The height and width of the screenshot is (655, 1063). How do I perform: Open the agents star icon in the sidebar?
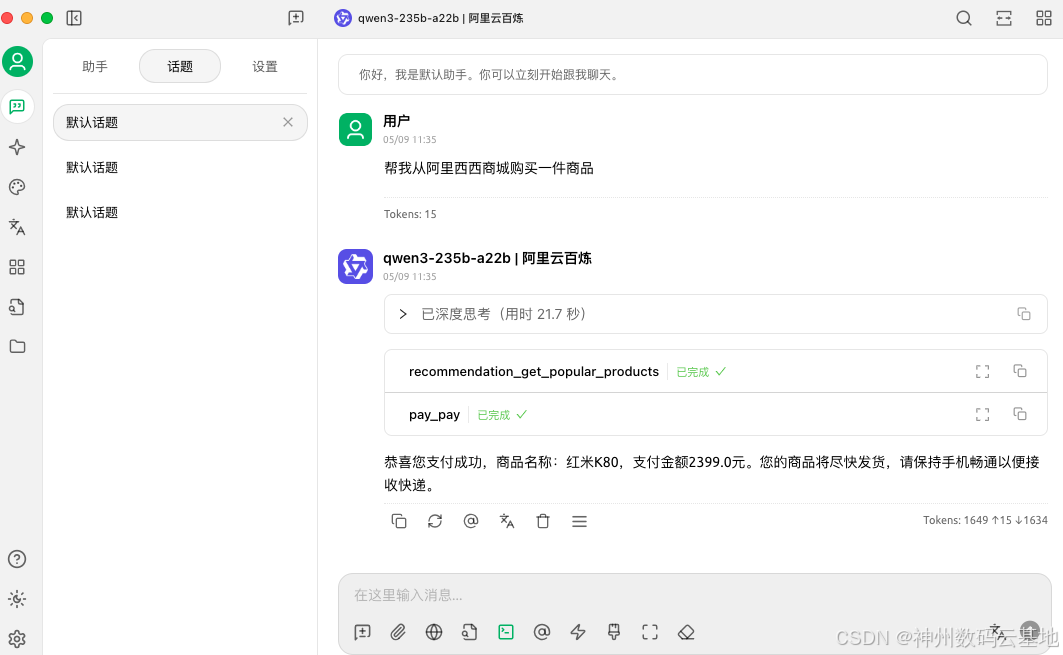[x=18, y=147]
